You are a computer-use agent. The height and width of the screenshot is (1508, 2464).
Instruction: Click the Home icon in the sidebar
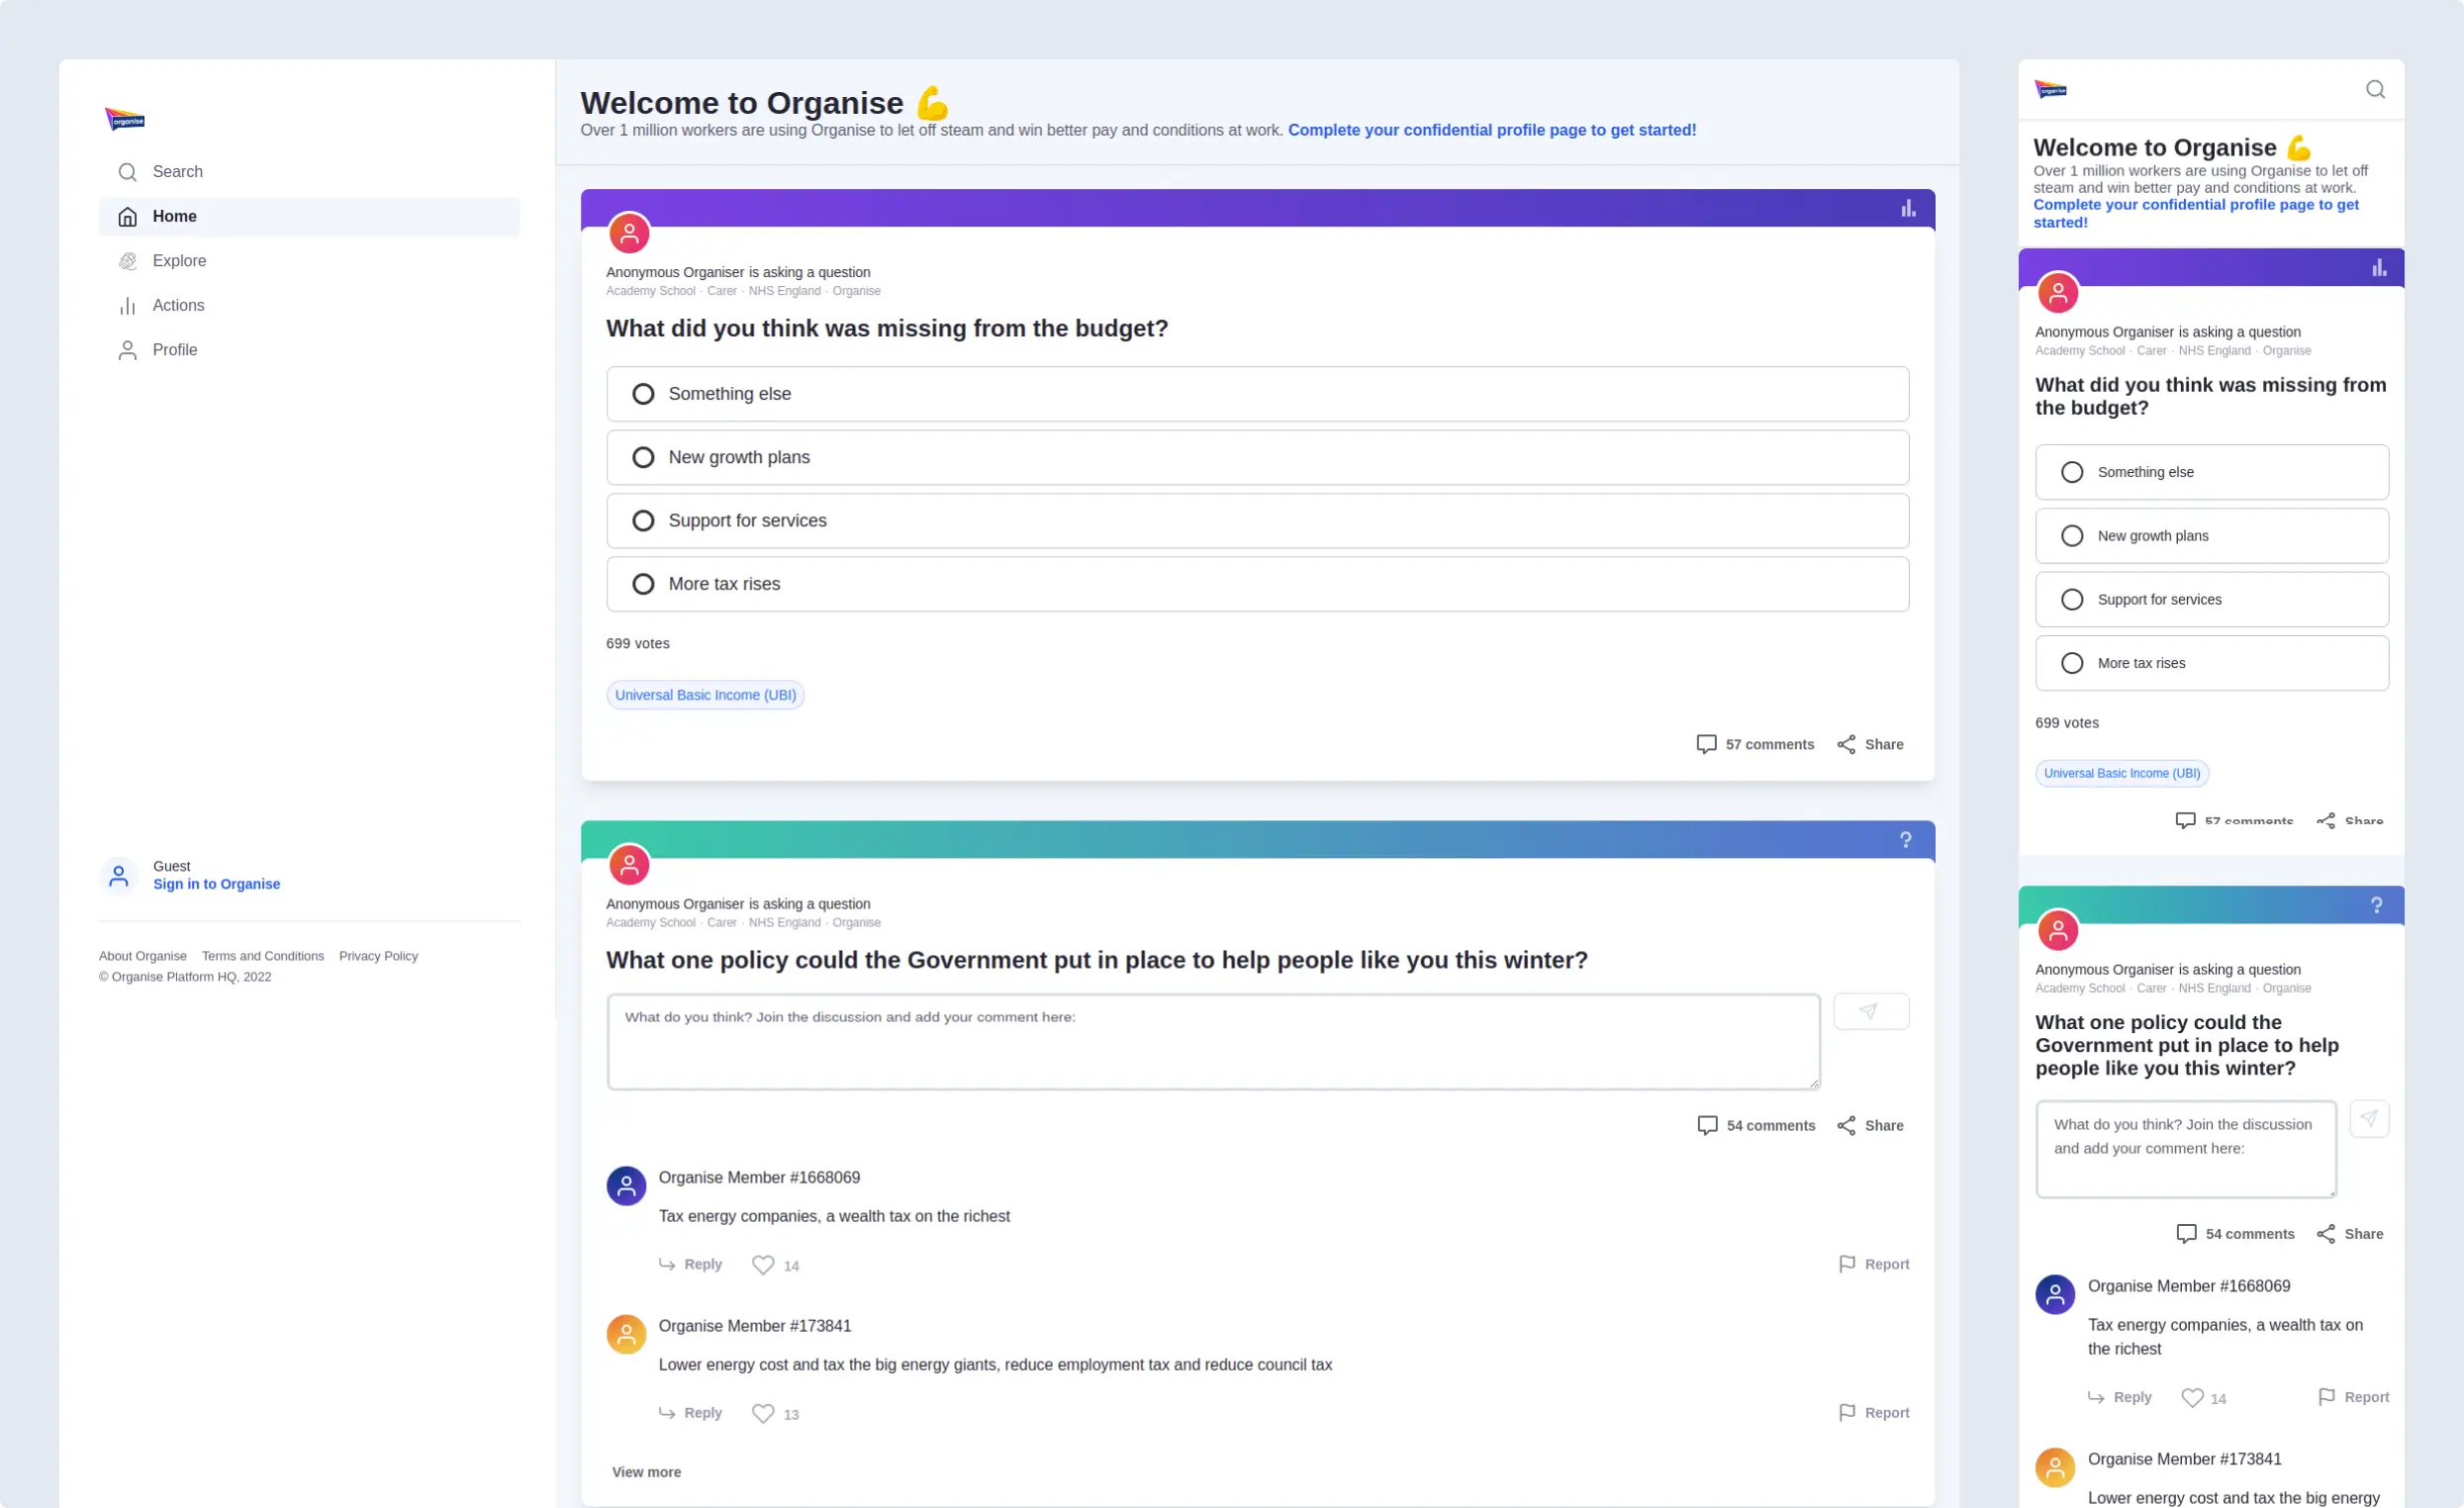(127, 216)
